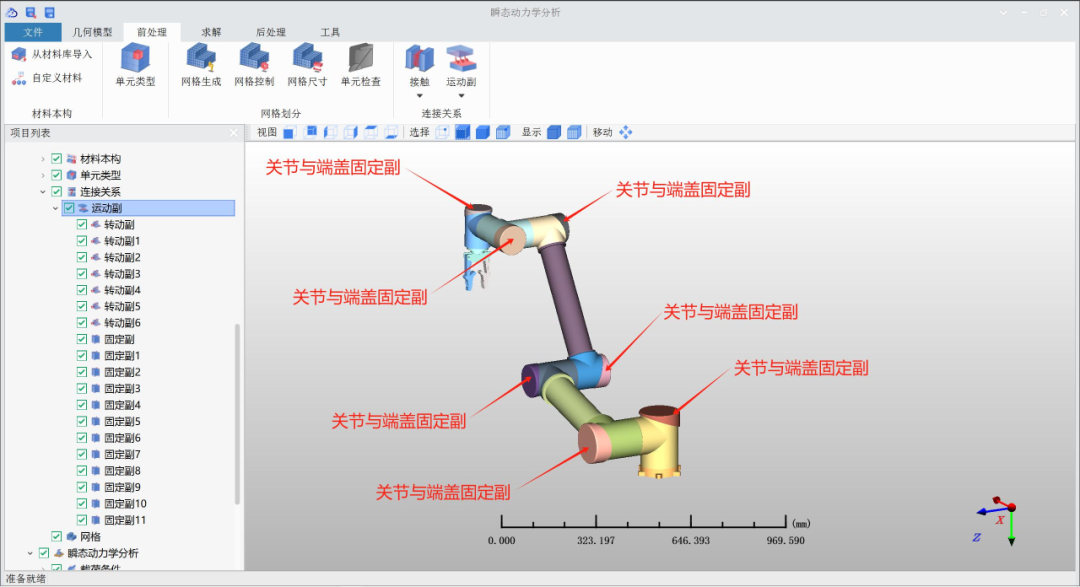
Task: Import from material library (从材料库导入)
Action: tap(52, 54)
